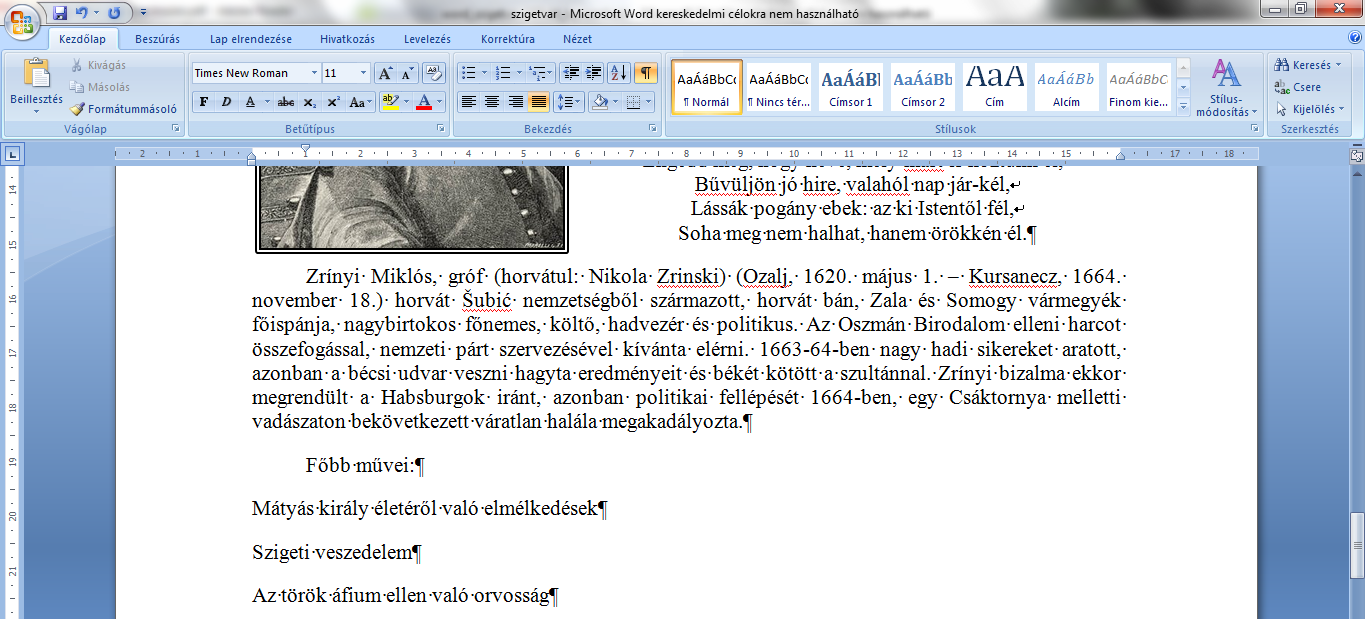Toggle italic (D) formatting
The height and width of the screenshot is (619, 1365).
click(x=226, y=102)
